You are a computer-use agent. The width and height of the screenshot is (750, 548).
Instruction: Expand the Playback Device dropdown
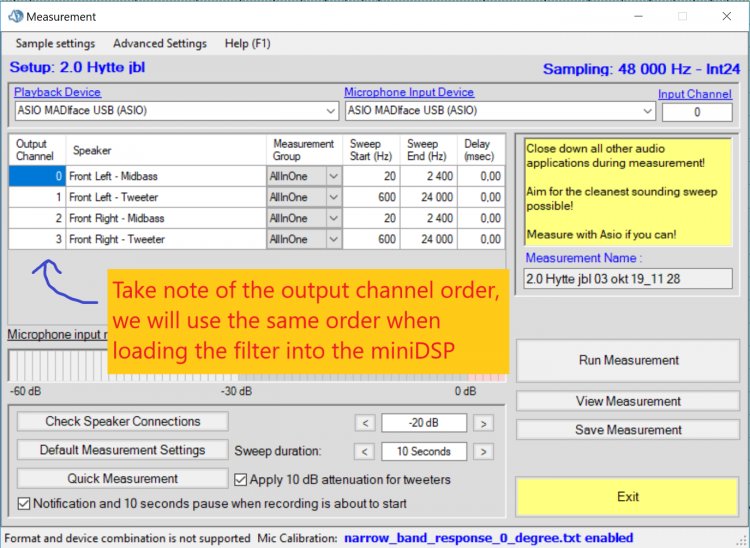[329, 111]
